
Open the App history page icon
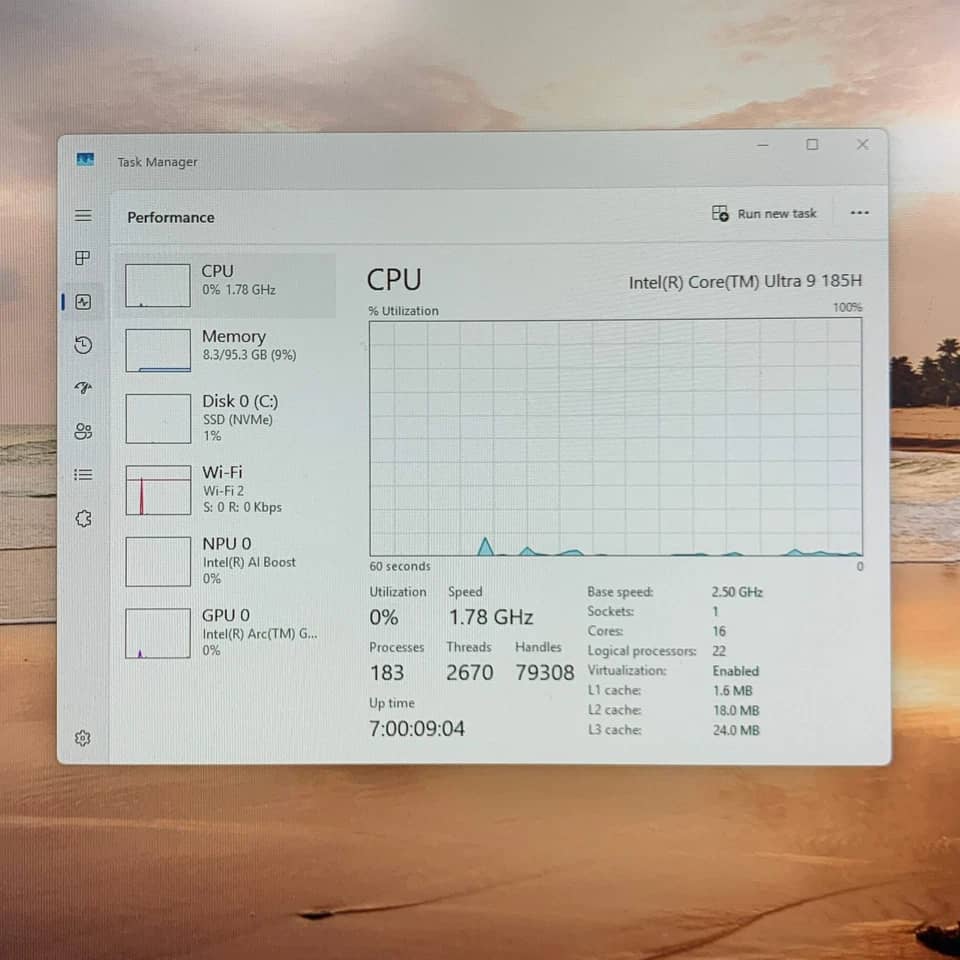pyautogui.click(x=83, y=345)
